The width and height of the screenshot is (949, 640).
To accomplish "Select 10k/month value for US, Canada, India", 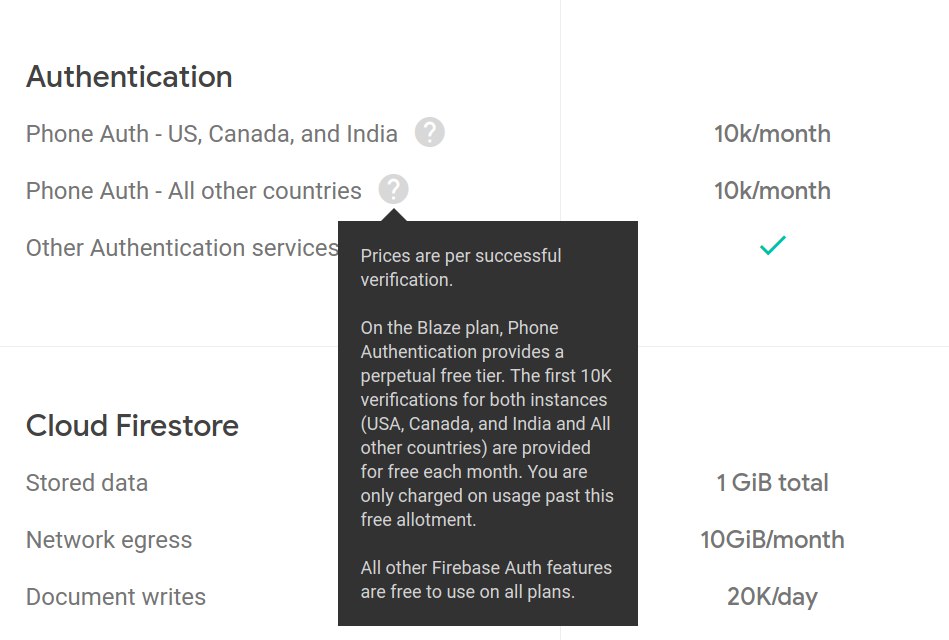I will (x=772, y=134).
